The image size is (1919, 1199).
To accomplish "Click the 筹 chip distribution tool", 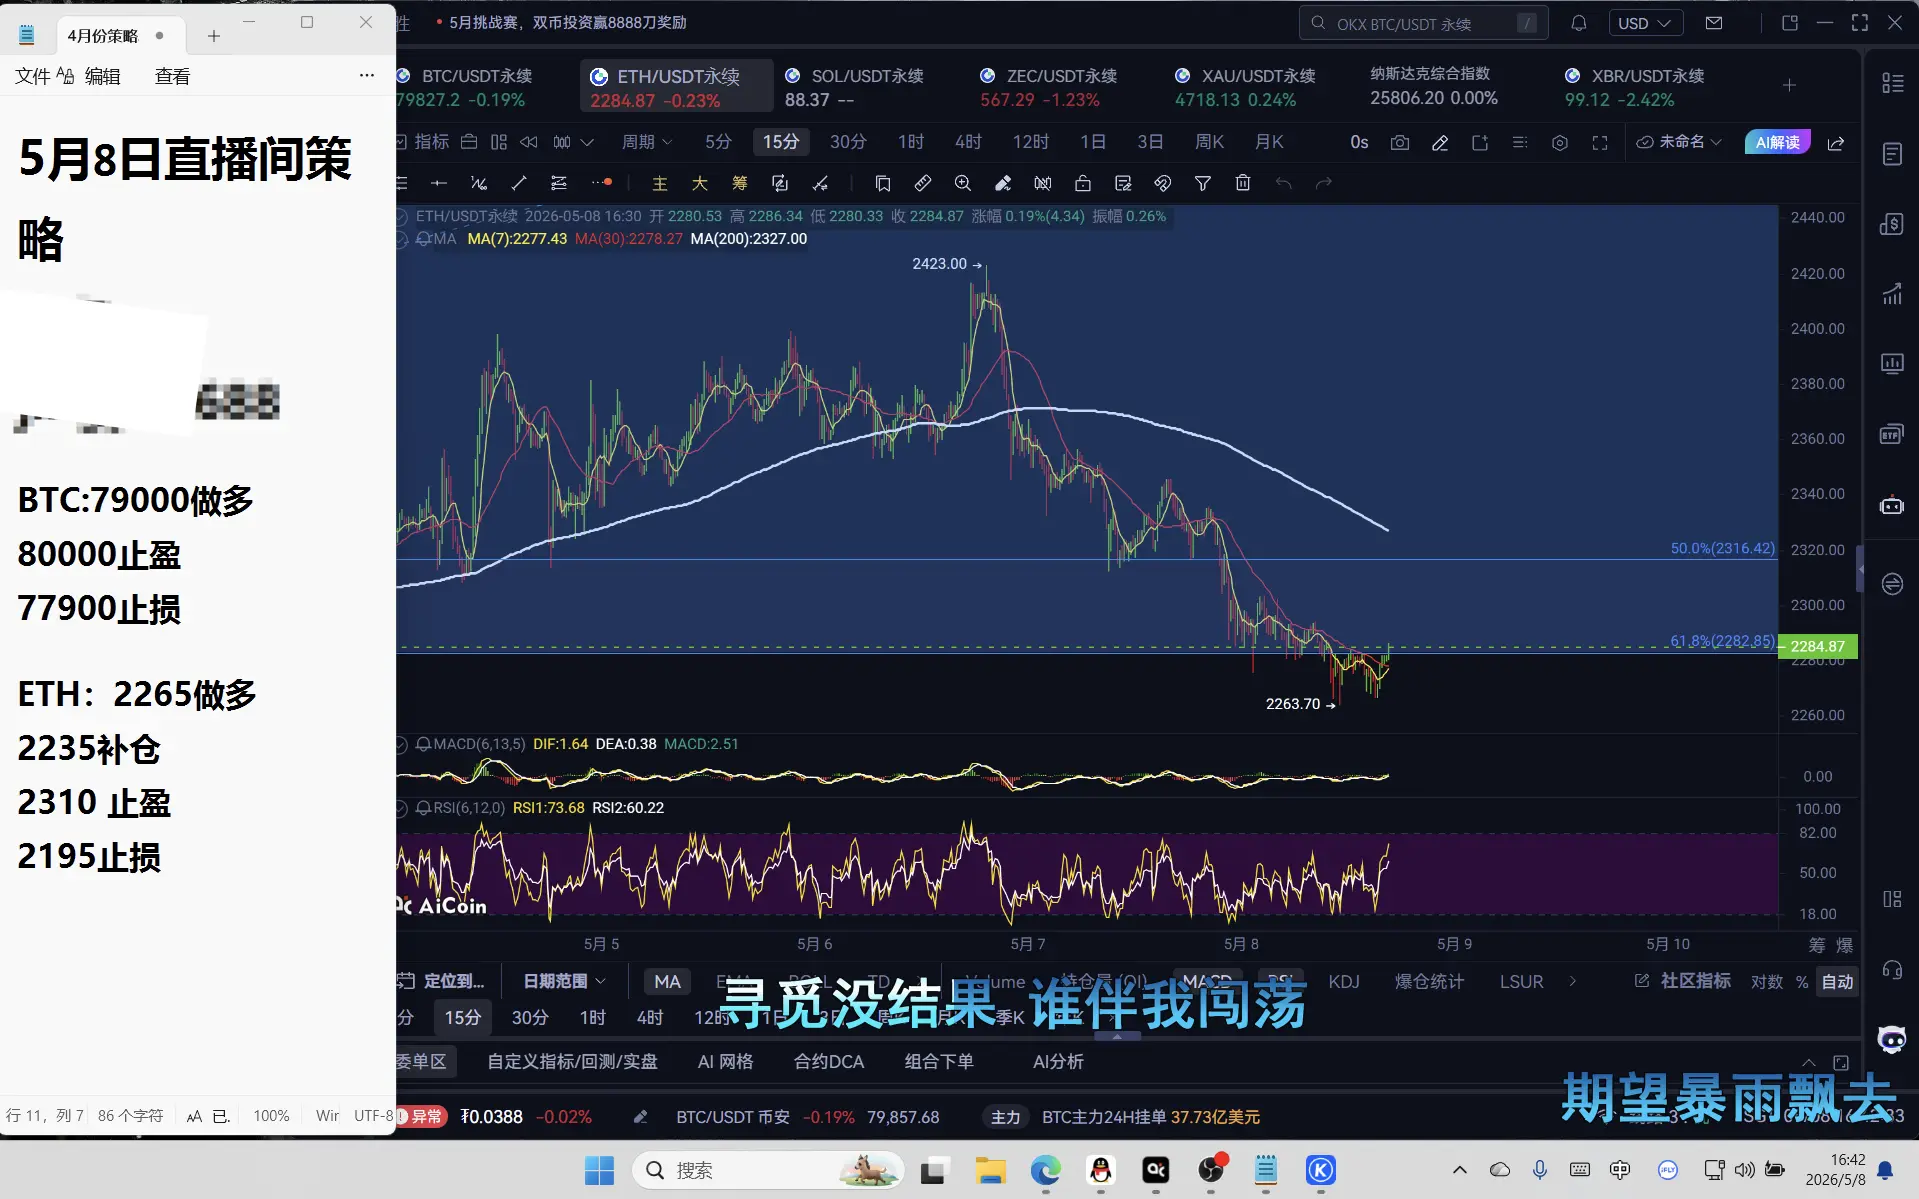I will (x=740, y=183).
